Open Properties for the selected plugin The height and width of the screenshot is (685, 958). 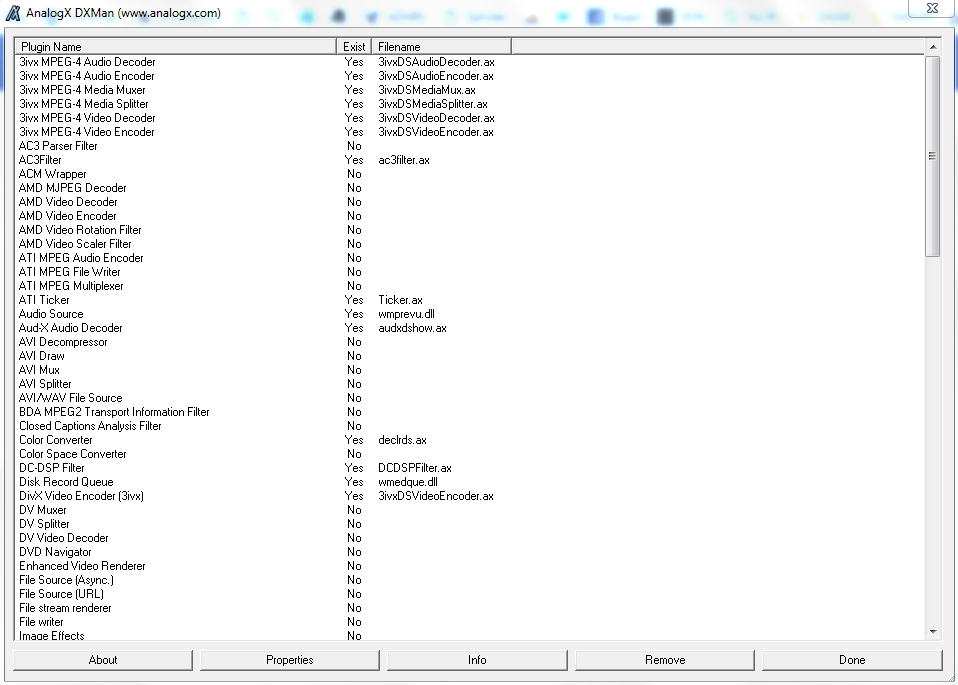point(290,660)
